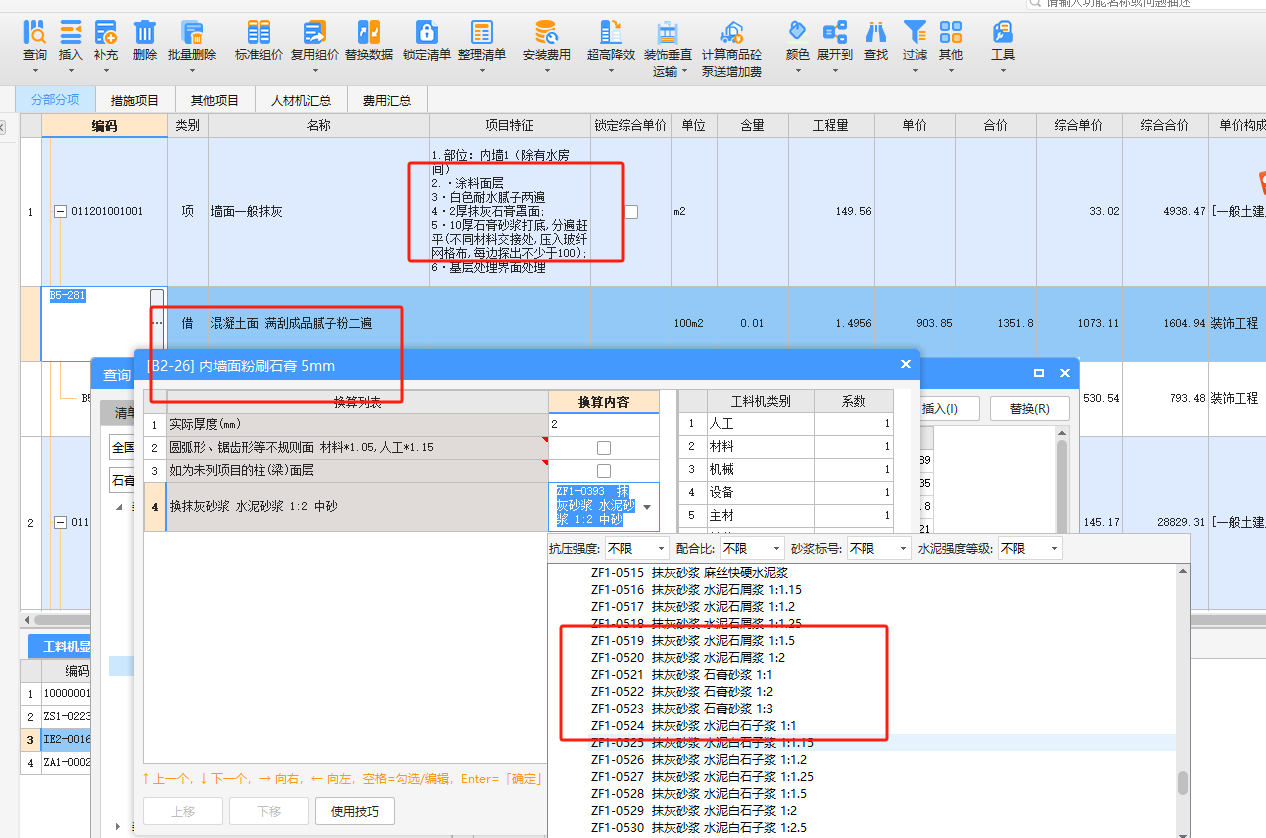Click the 替换数据 icon
Viewport: 1266px width, 838px height.
369,32
